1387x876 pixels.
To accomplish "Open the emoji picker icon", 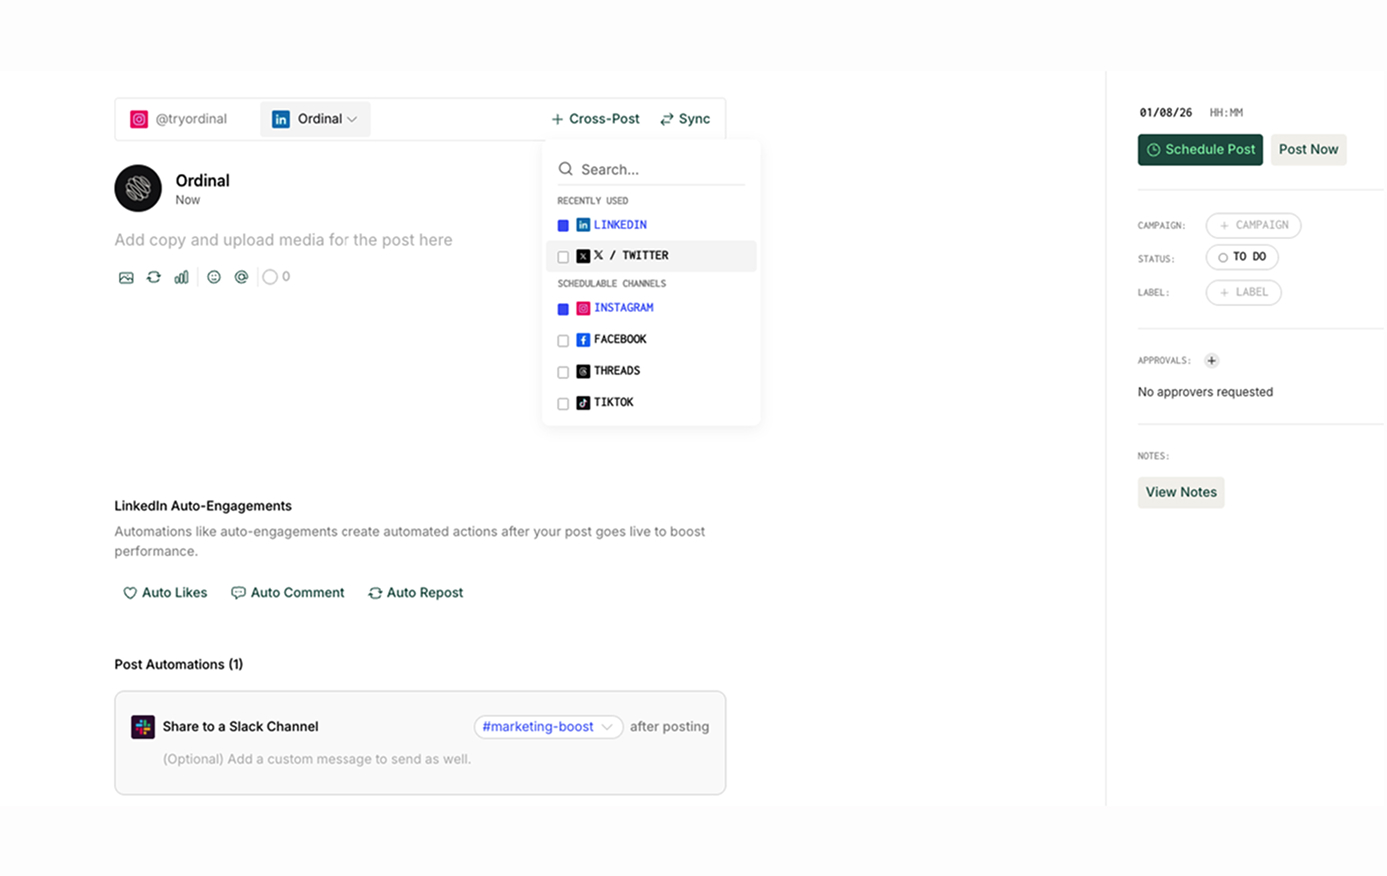I will (x=214, y=277).
